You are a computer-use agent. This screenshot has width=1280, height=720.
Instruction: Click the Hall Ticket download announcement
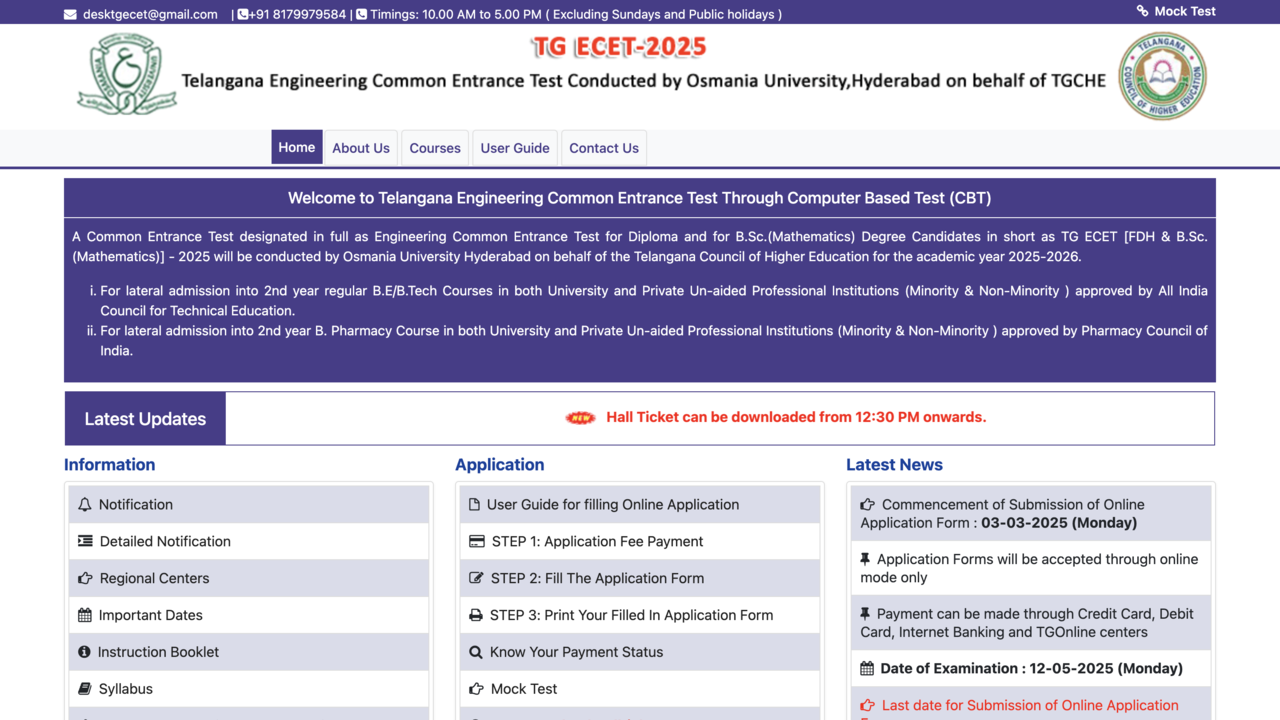coord(796,417)
